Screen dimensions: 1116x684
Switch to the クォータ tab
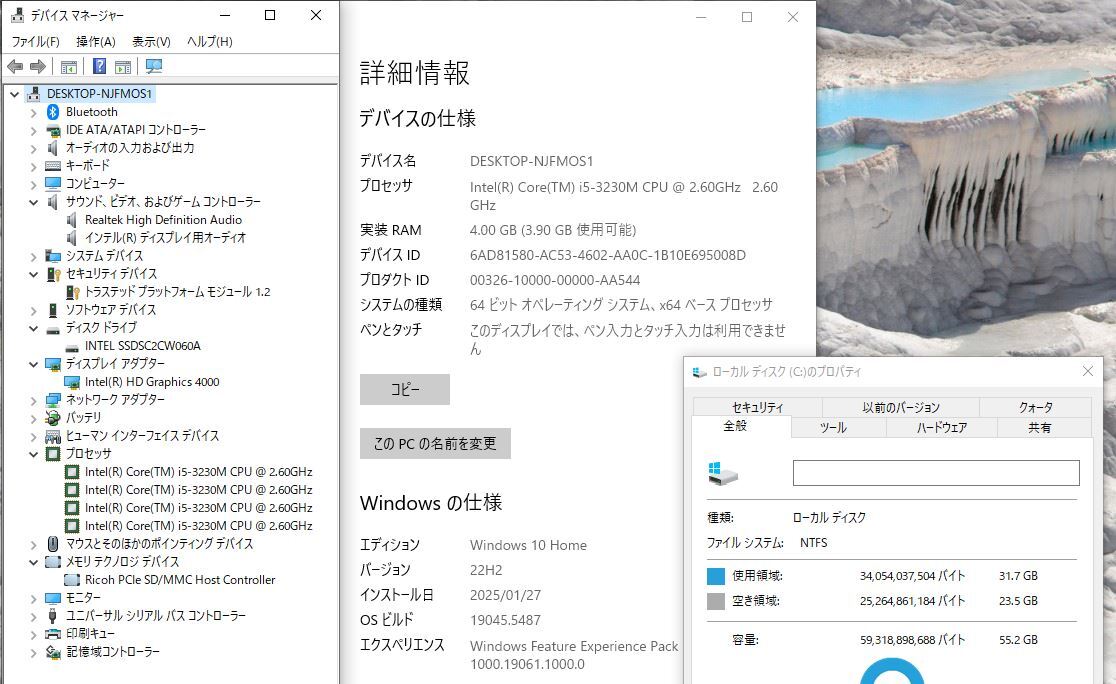(x=1036, y=407)
